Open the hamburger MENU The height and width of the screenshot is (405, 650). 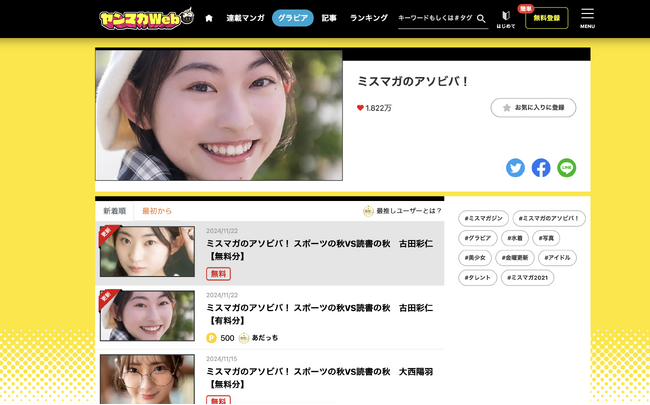(x=587, y=18)
